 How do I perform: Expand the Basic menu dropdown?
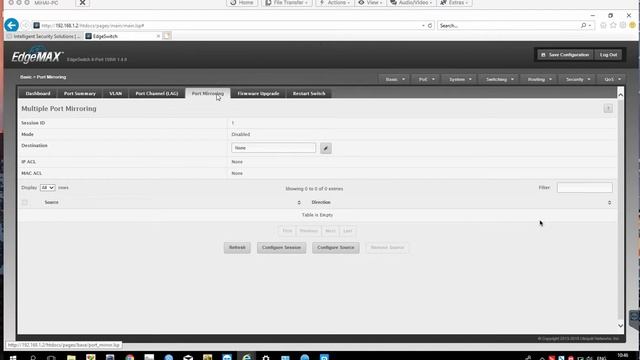pyautogui.click(x=394, y=79)
